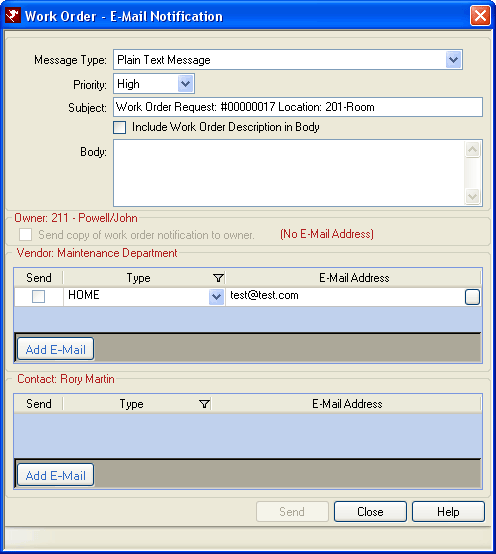Click the Body scrollbar up arrow
496x554 pixels.
[473, 150]
